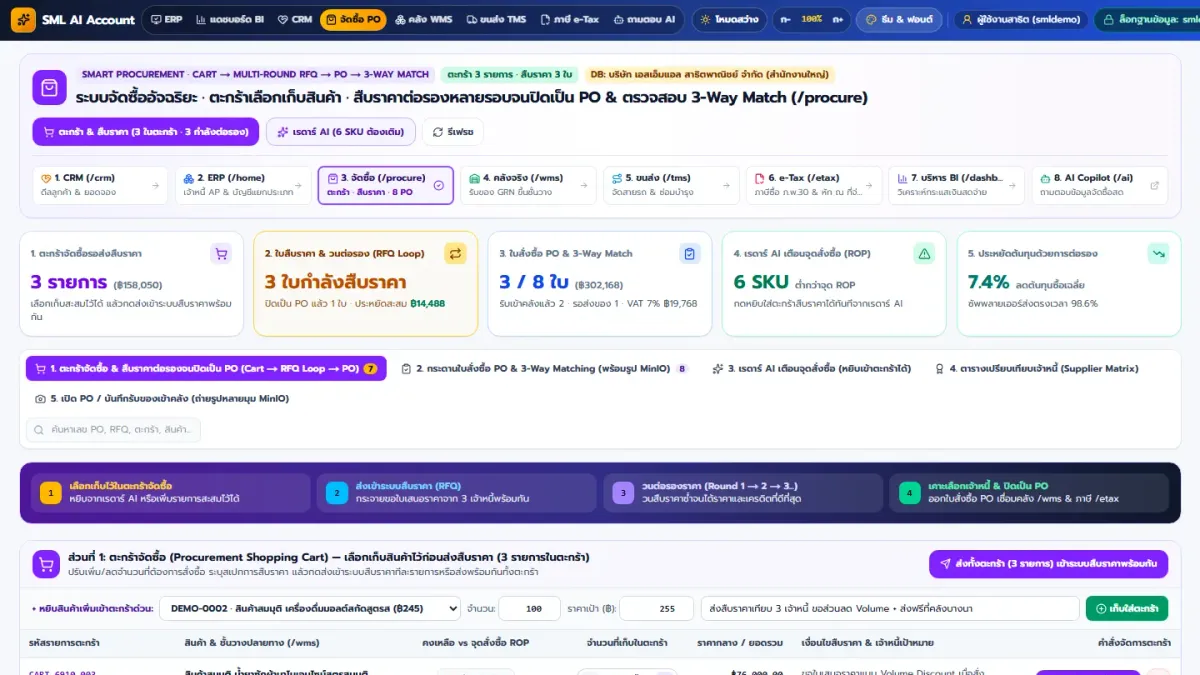The height and width of the screenshot is (675, 1200).
Task: Open the DEMO-0002 product dropdown
Action: [310, 608]
